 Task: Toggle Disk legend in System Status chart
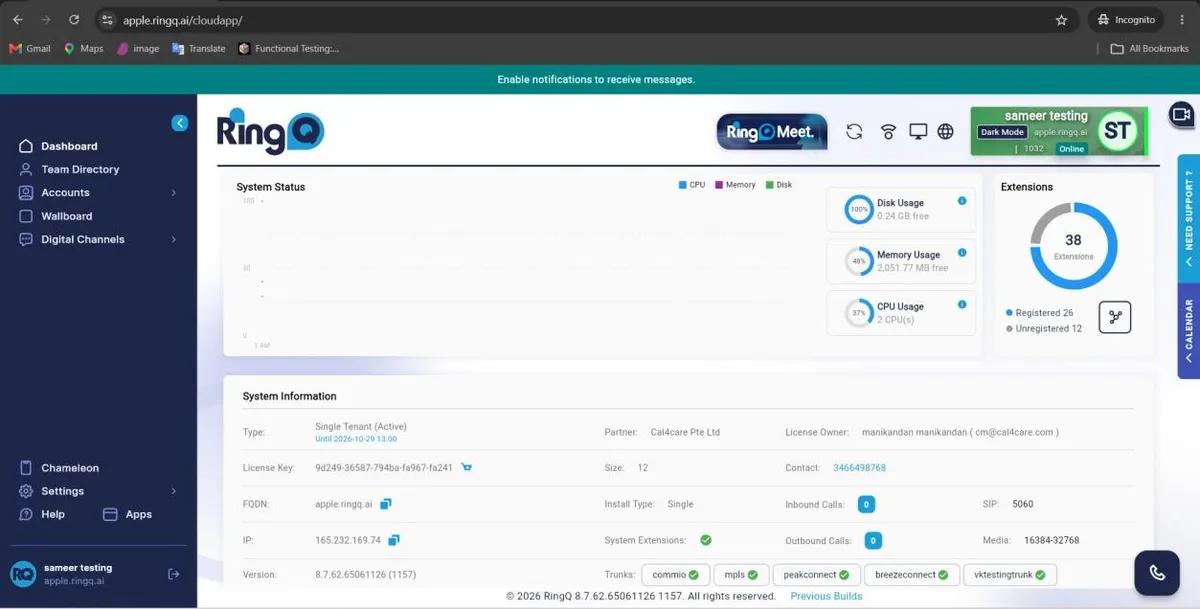(x=779, y=185)
